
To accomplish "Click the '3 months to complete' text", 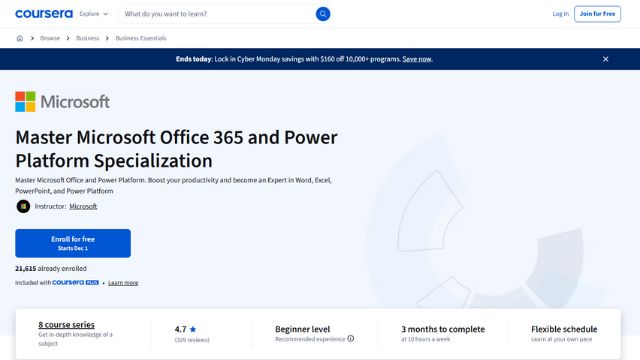I will click(x=443, y=329).
